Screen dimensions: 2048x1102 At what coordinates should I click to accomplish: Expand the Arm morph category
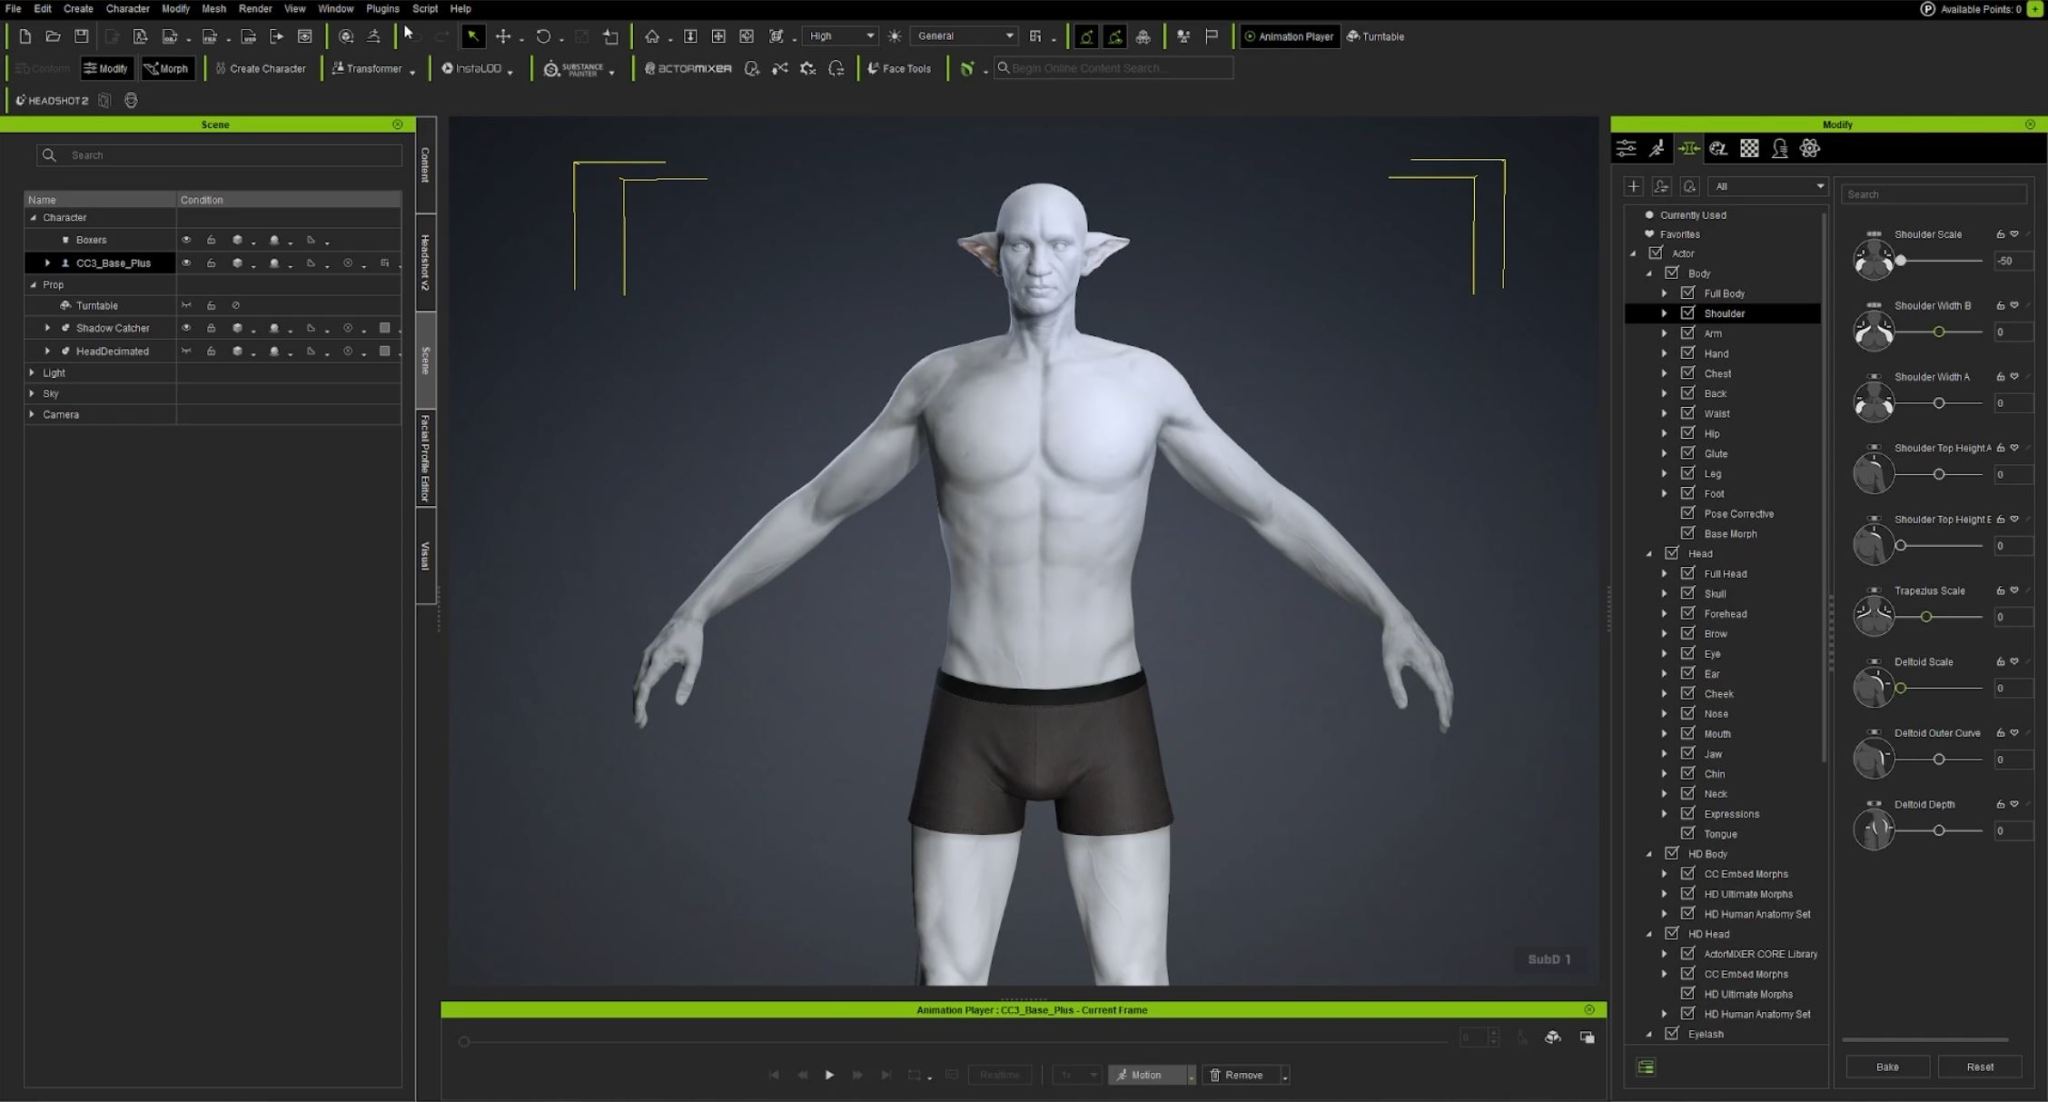1665,333
